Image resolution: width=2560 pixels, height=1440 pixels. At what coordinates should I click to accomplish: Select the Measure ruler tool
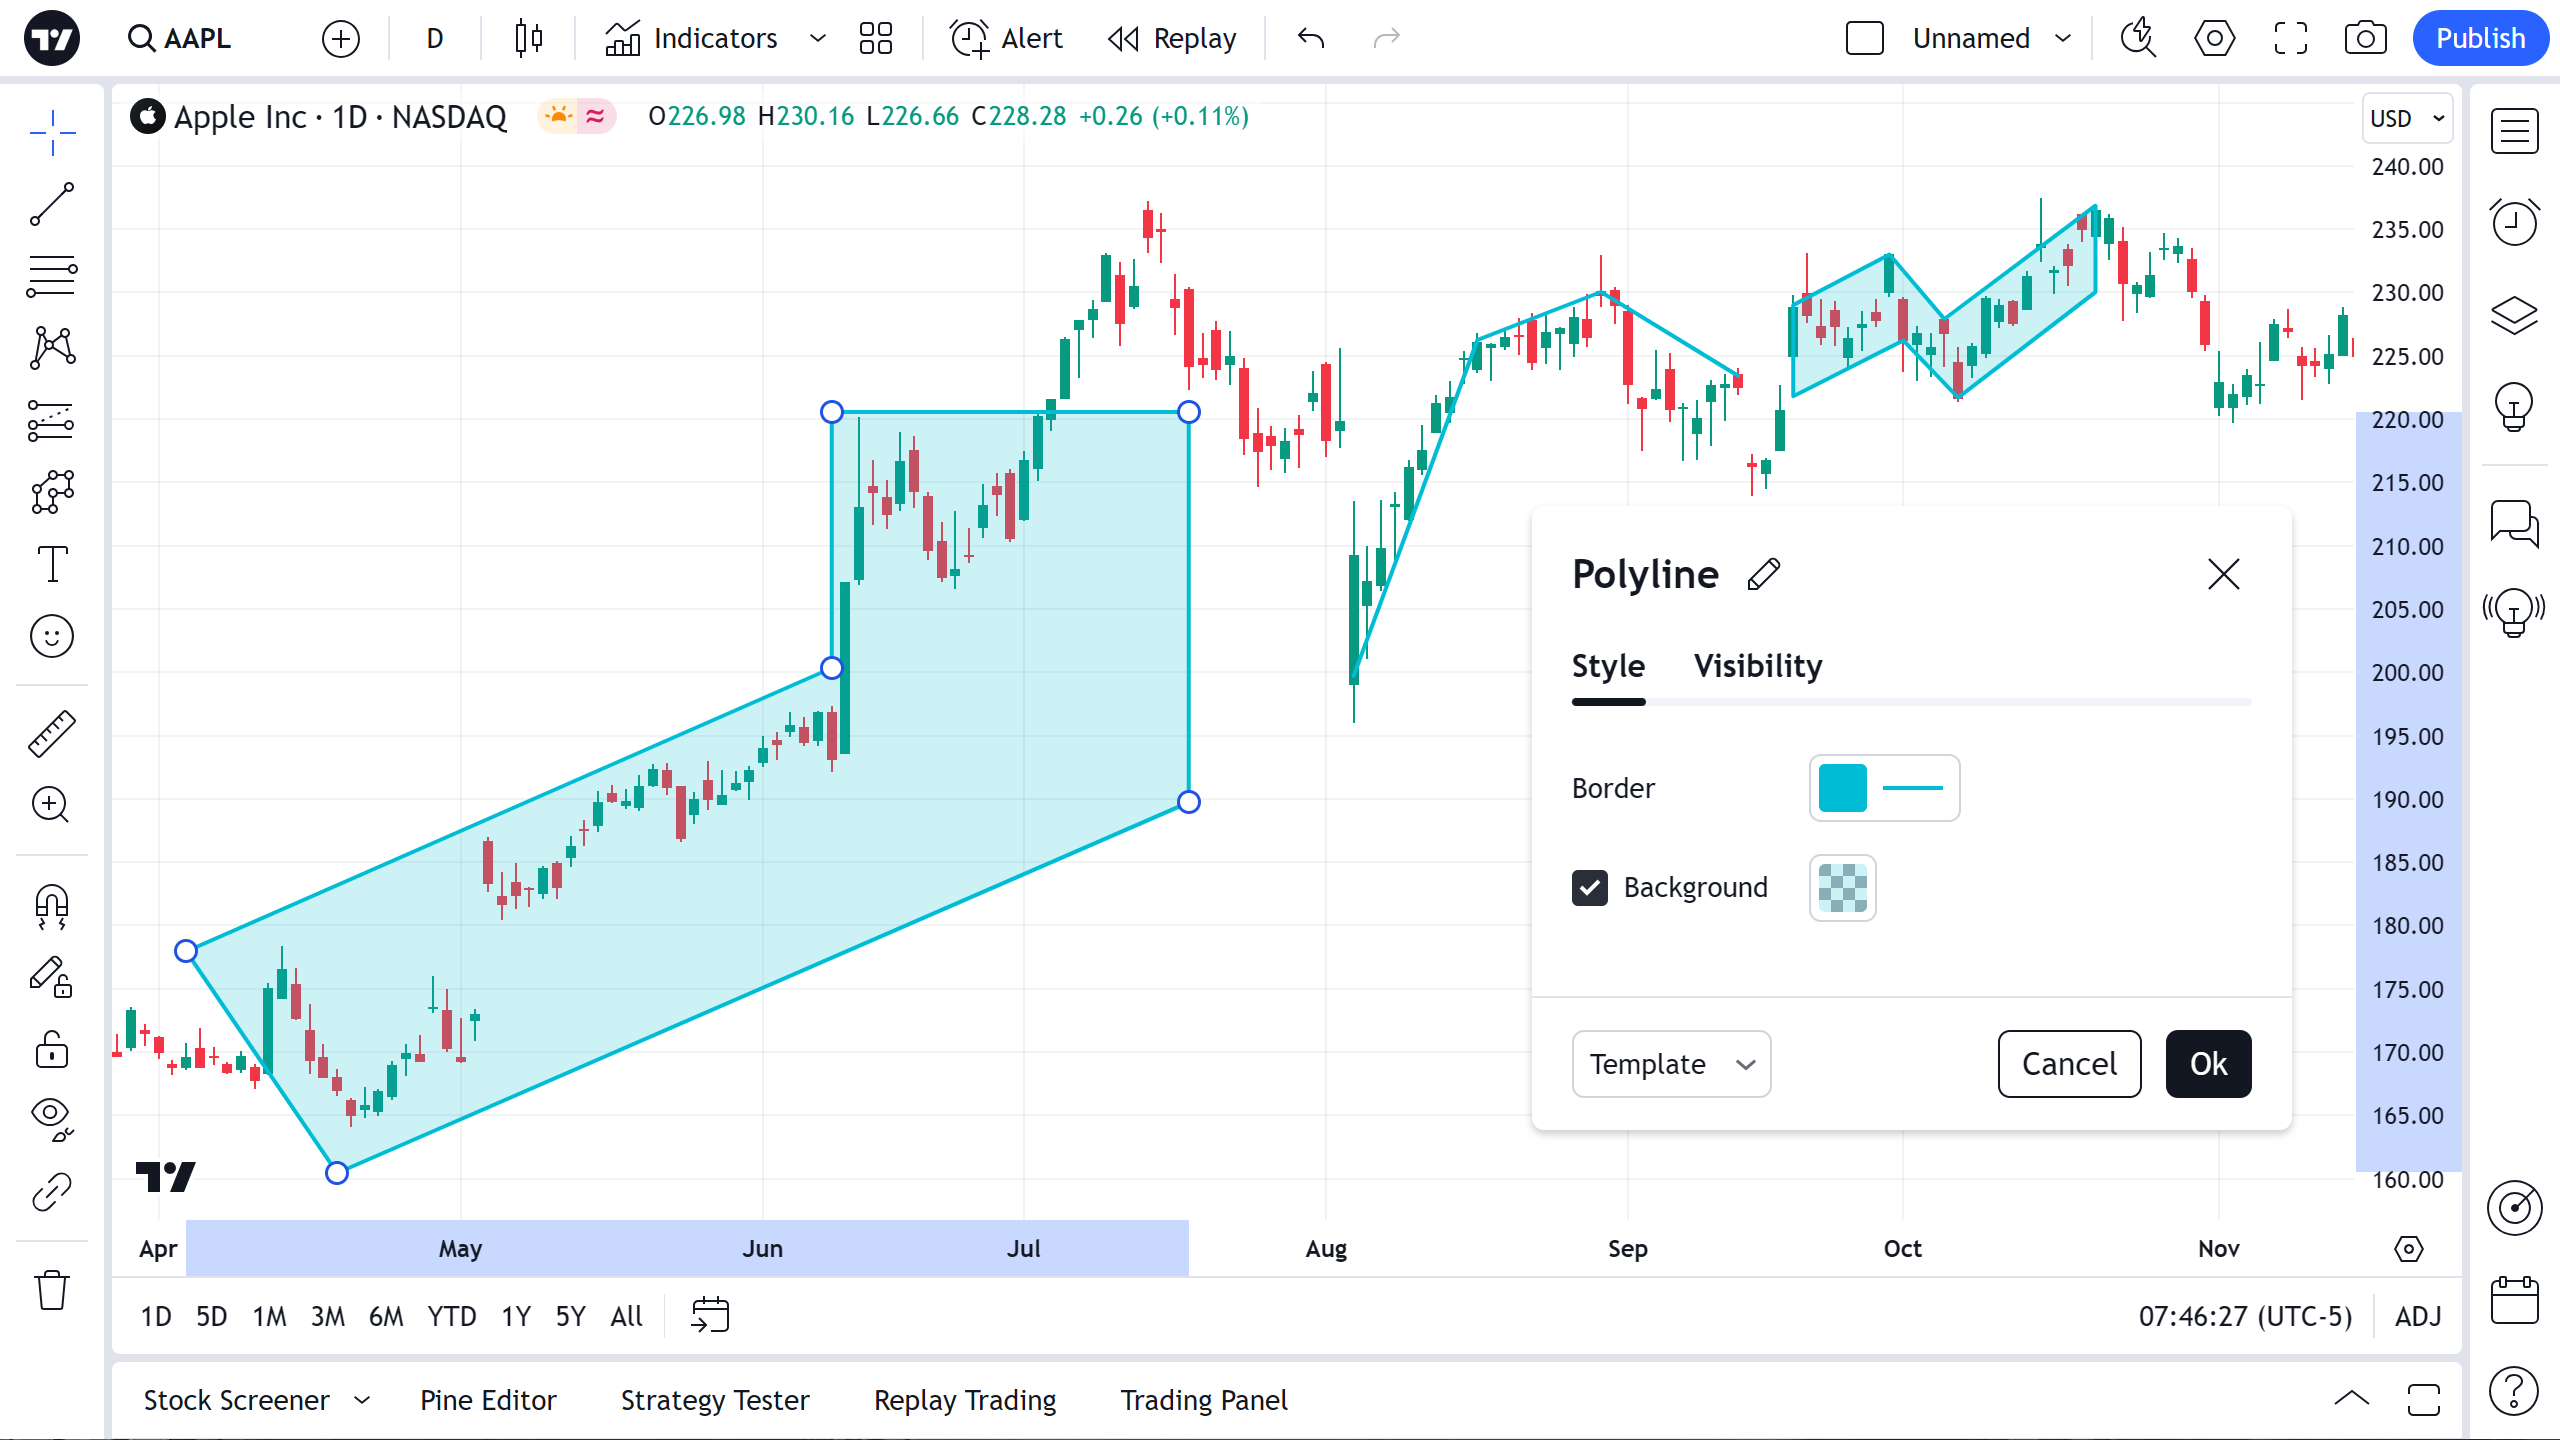[52, 734]
